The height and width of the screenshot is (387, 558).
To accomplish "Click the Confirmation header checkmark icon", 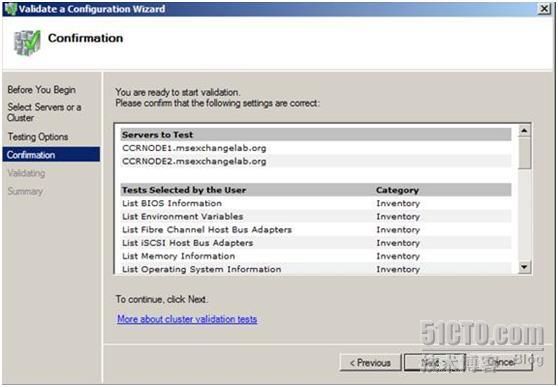I will pyautogui.click(x=27, y=43).
